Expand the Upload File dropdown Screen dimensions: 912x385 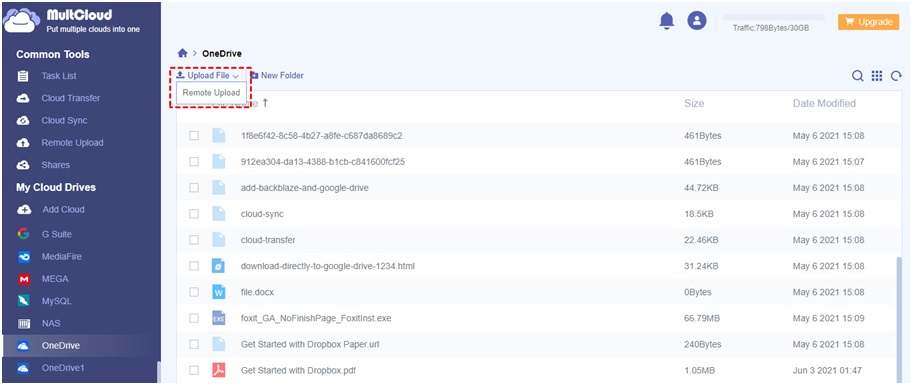[x=208, y=76]
